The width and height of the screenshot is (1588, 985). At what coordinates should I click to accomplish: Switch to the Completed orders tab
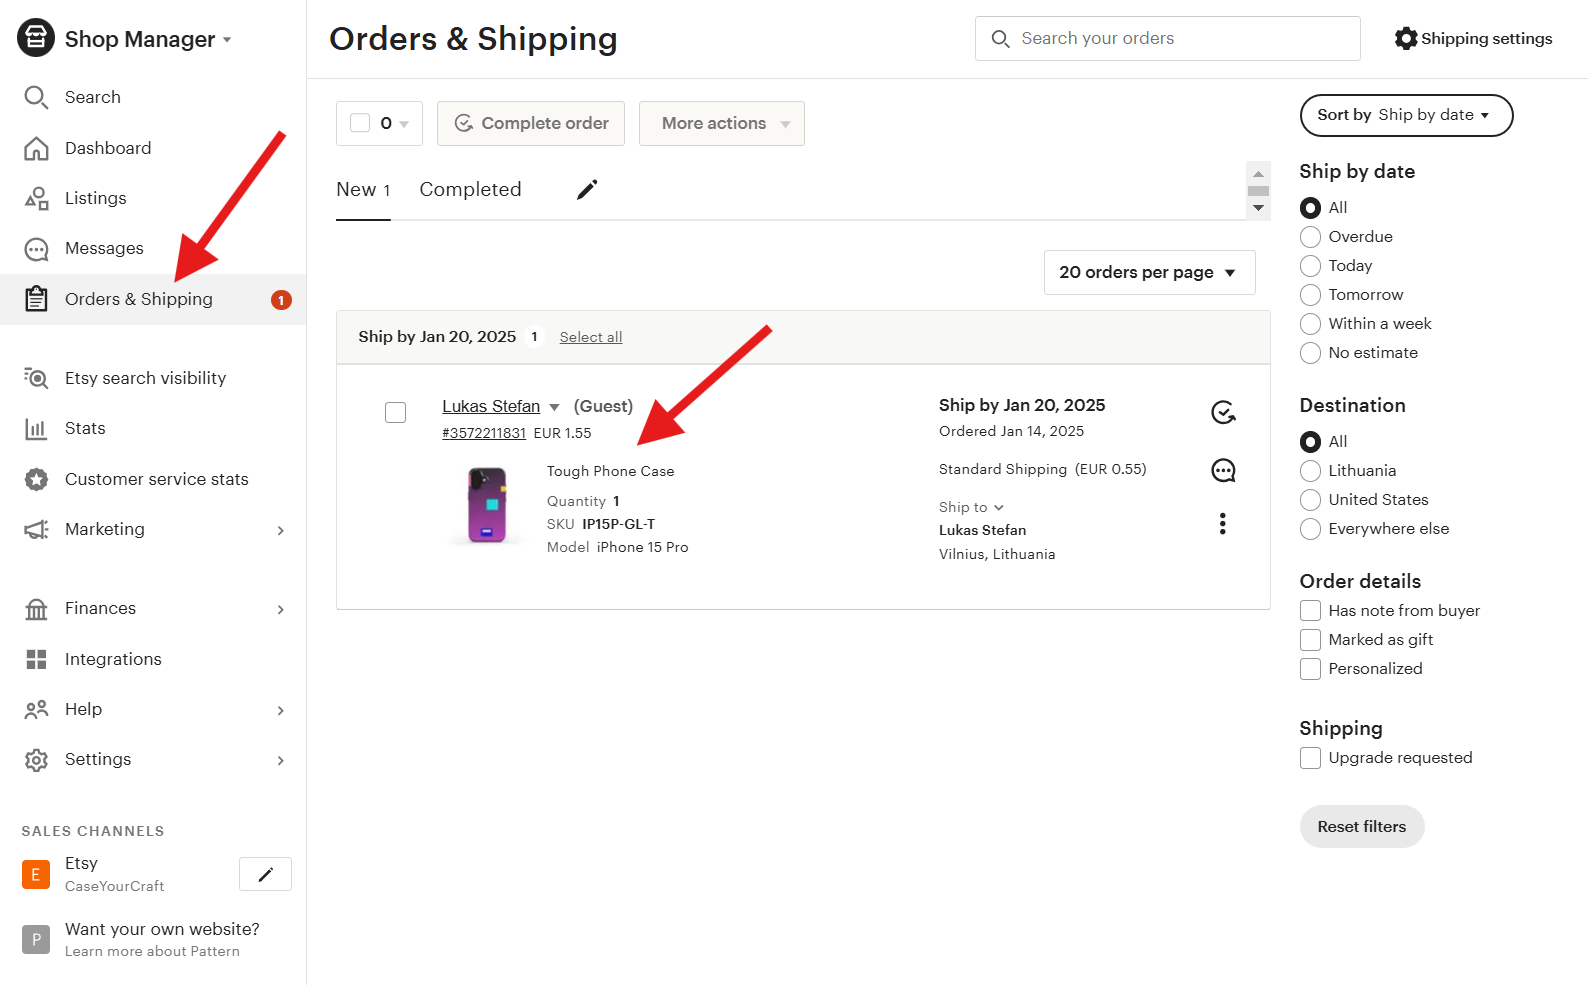point(470,189)
